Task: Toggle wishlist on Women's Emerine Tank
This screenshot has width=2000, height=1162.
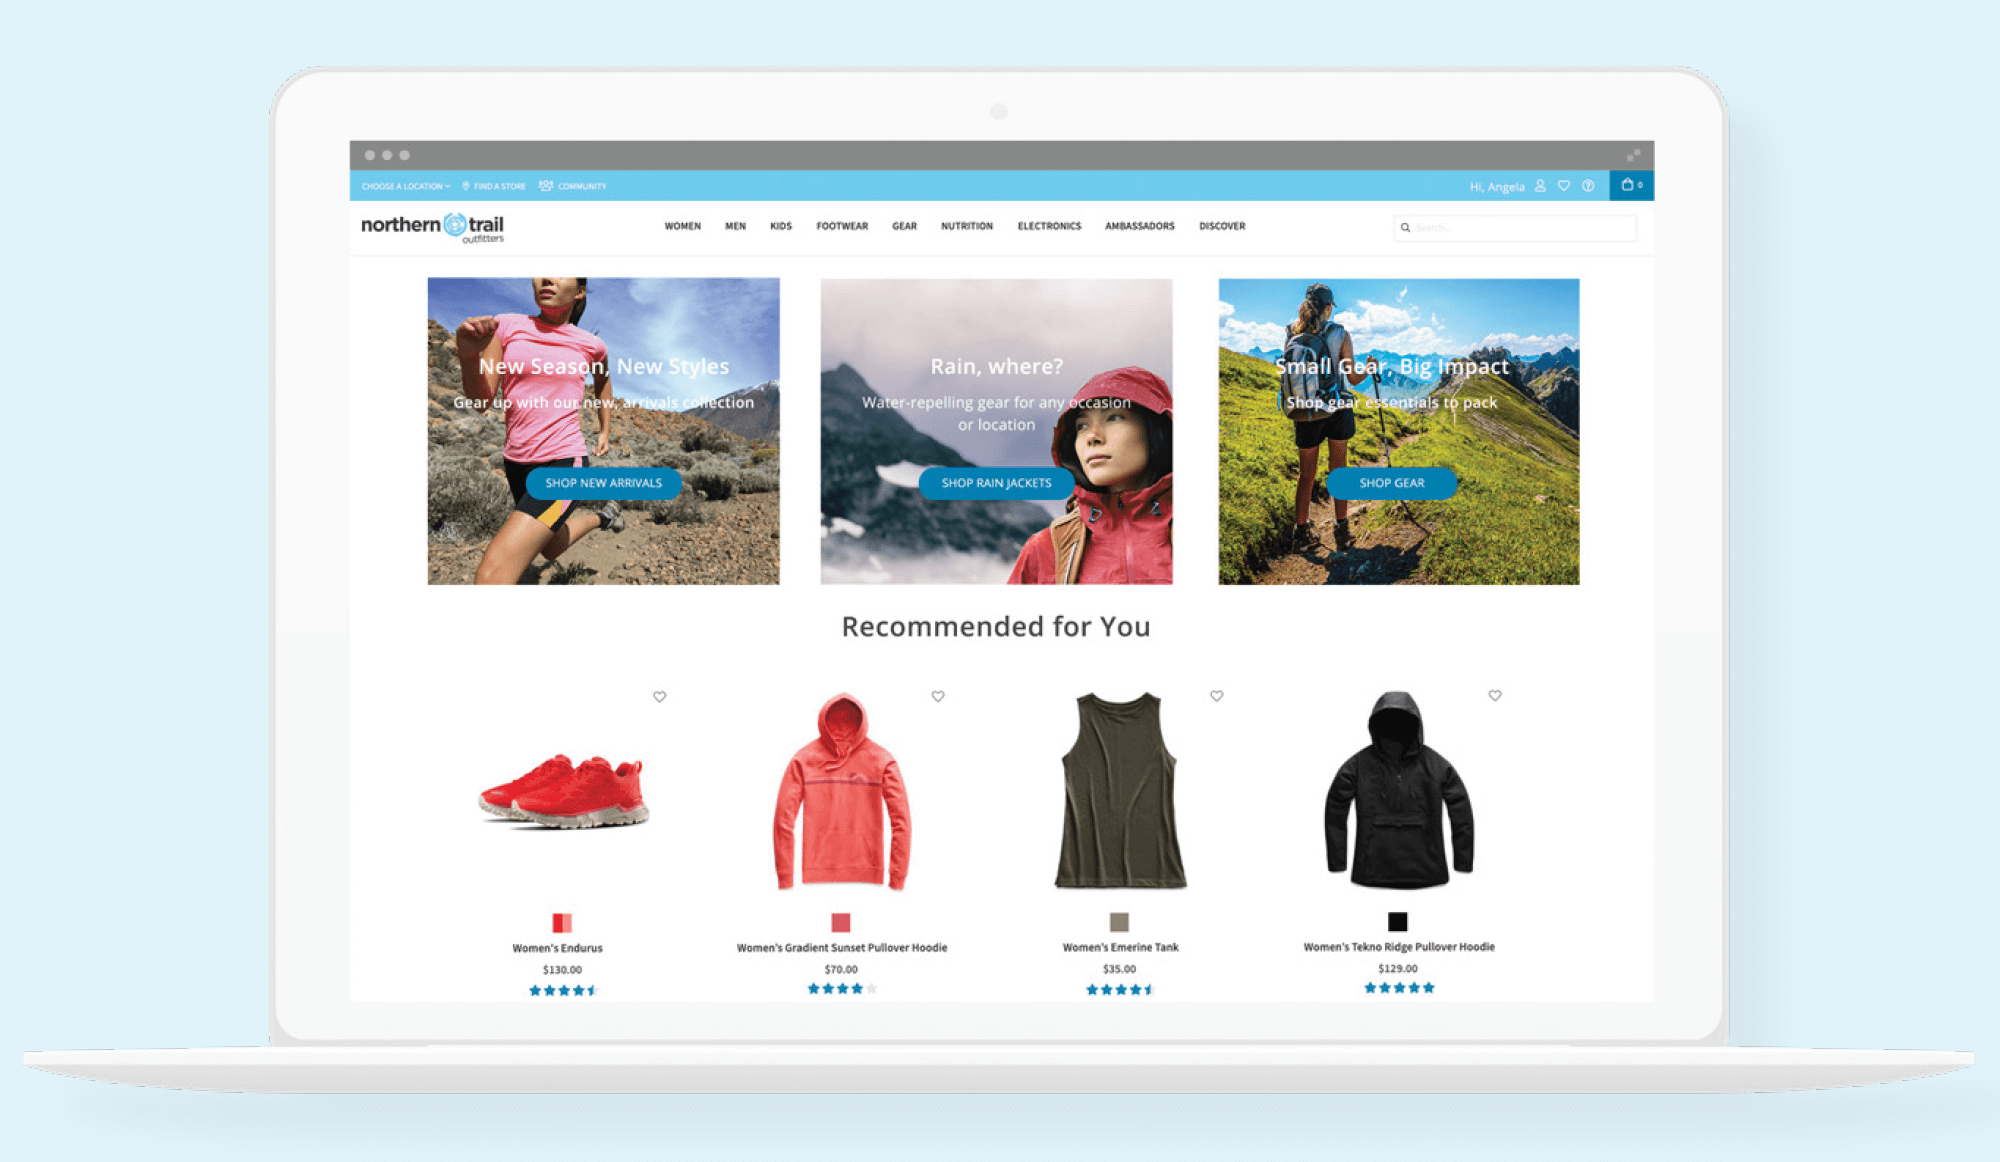Action: point(1216,696)
